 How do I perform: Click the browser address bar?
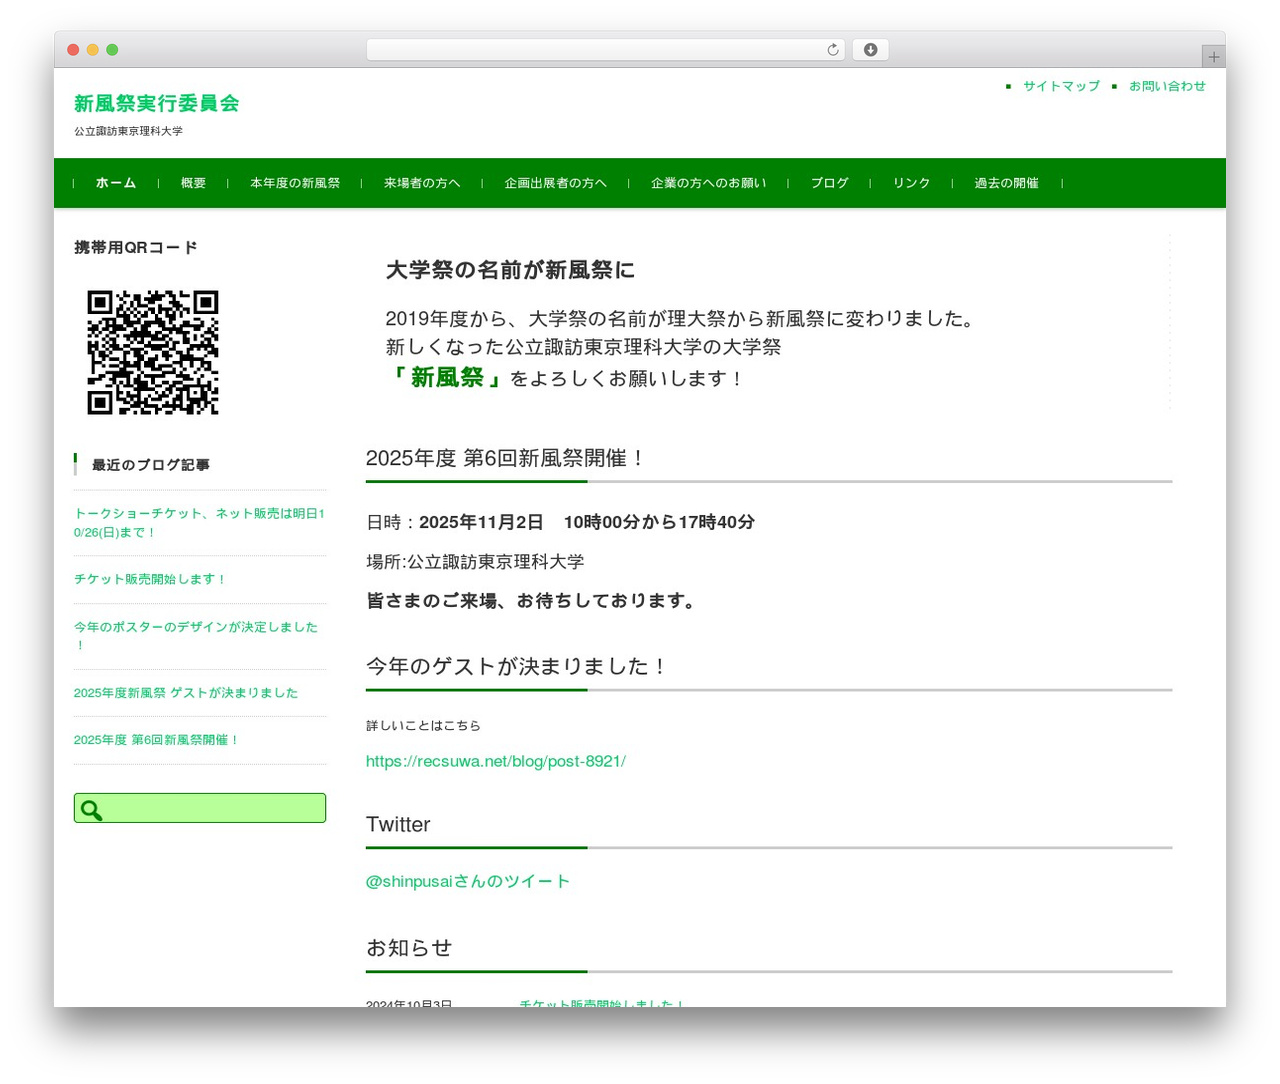[605, 50]
